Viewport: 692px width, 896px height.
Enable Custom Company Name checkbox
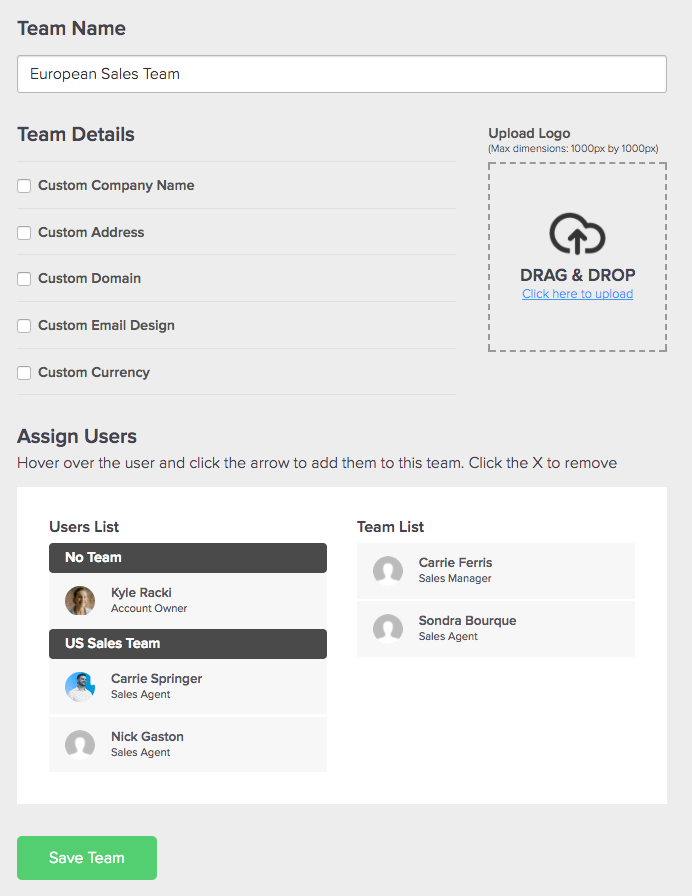click(24, 186)
